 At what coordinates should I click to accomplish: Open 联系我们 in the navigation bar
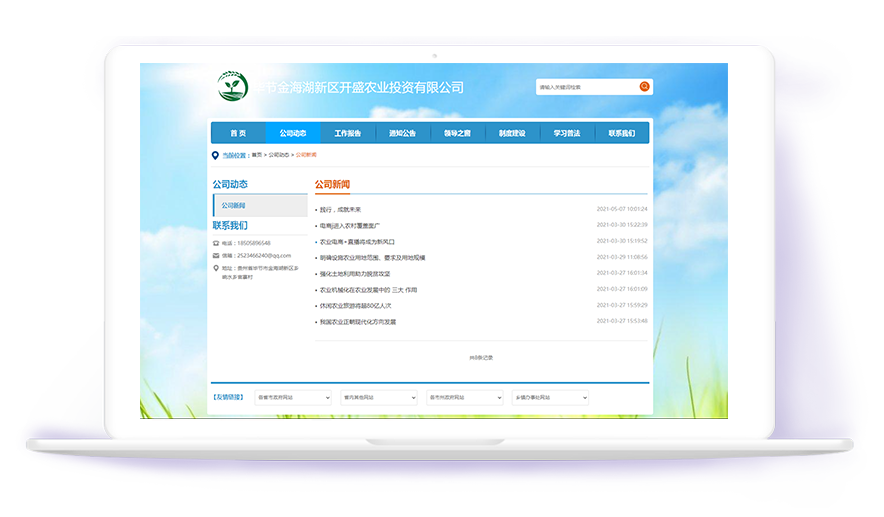[x=621, y=133]
